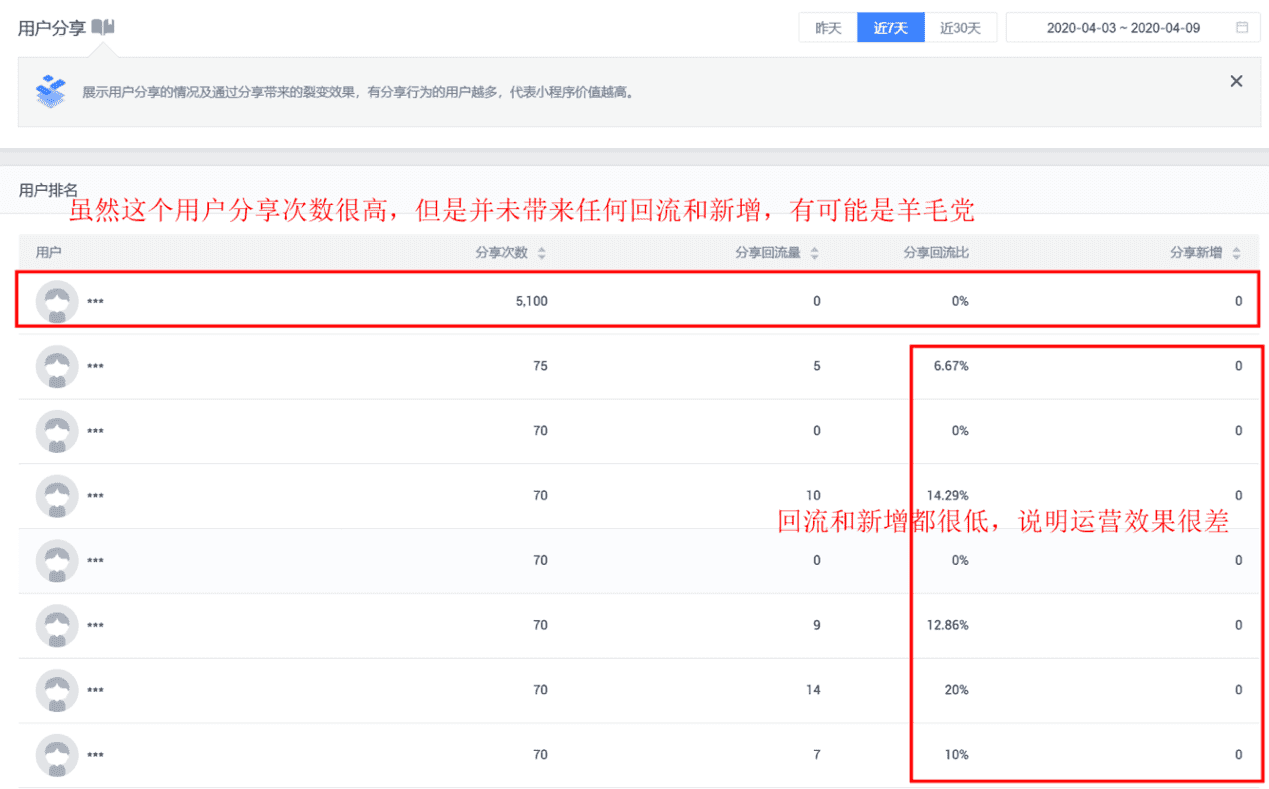Sort table by 分享回流量 column

pos(814,253)
